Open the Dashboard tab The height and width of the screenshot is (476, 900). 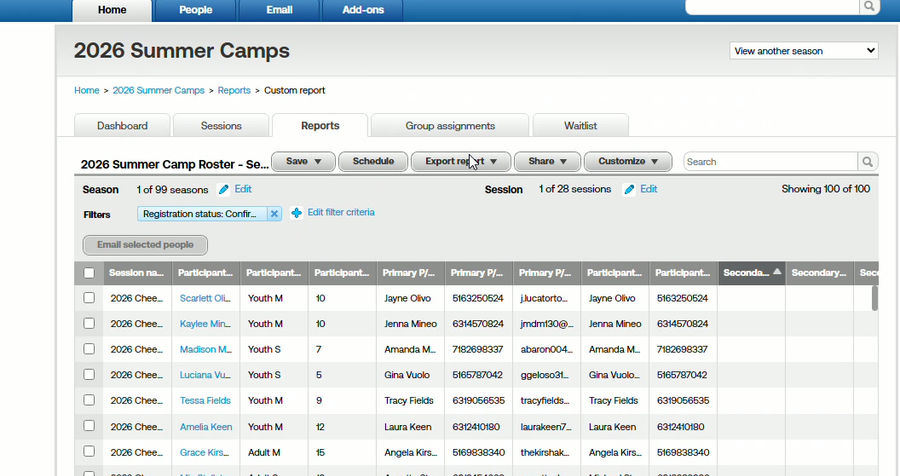pyautogui.click(x=122, y=126)
